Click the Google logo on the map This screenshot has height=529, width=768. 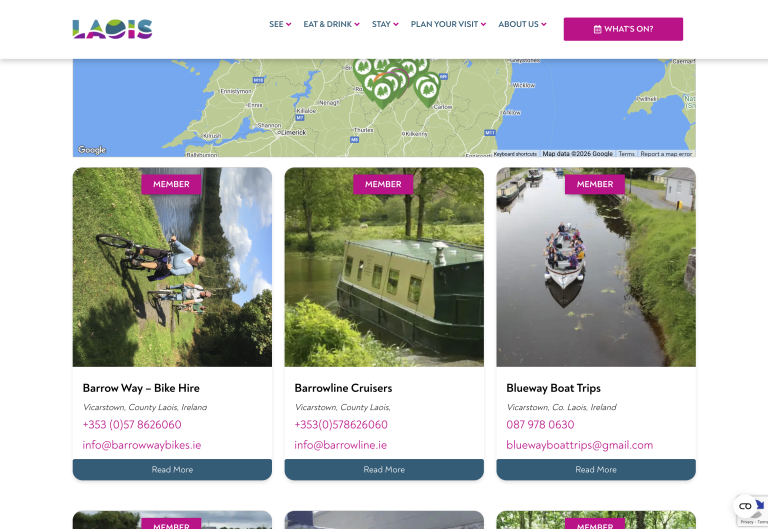(x=92, y=149)
